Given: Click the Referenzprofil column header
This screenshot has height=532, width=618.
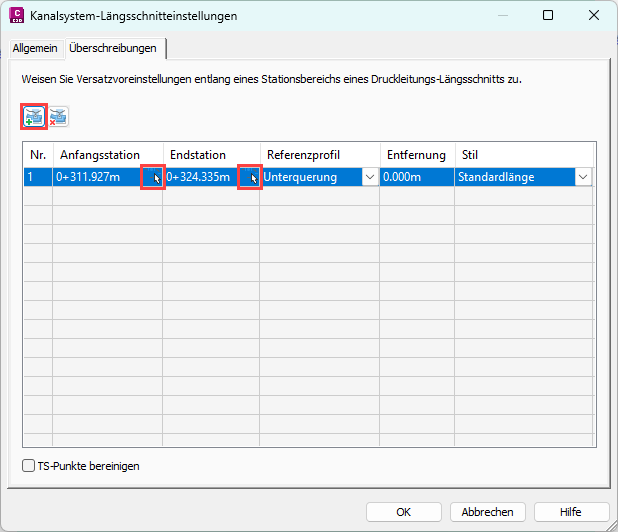Looking at the screenshot, I should [320, 155].
